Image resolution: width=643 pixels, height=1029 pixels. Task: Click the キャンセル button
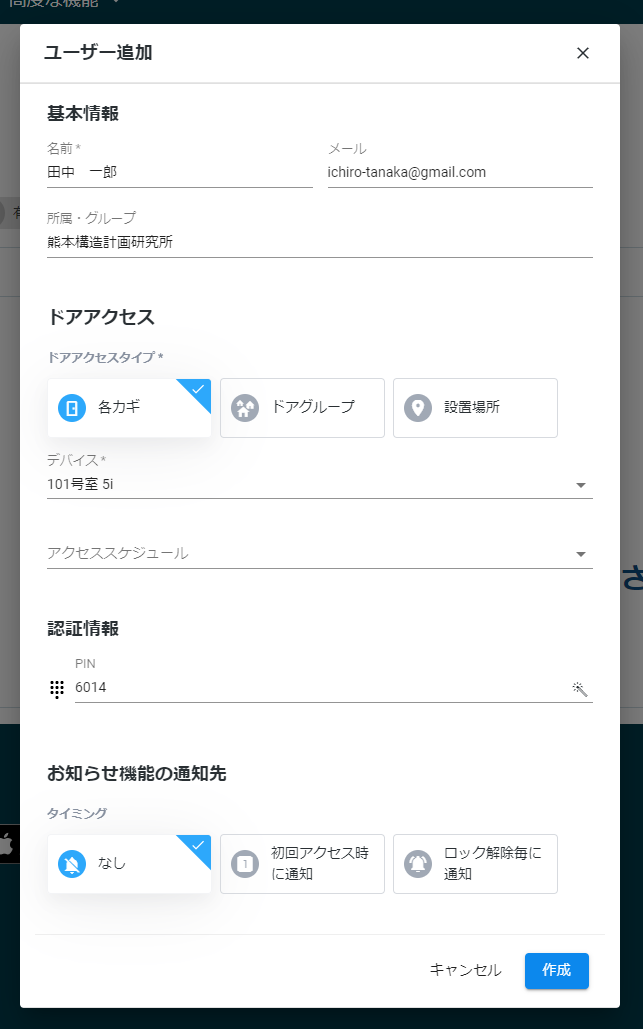(x=465, y=971)
